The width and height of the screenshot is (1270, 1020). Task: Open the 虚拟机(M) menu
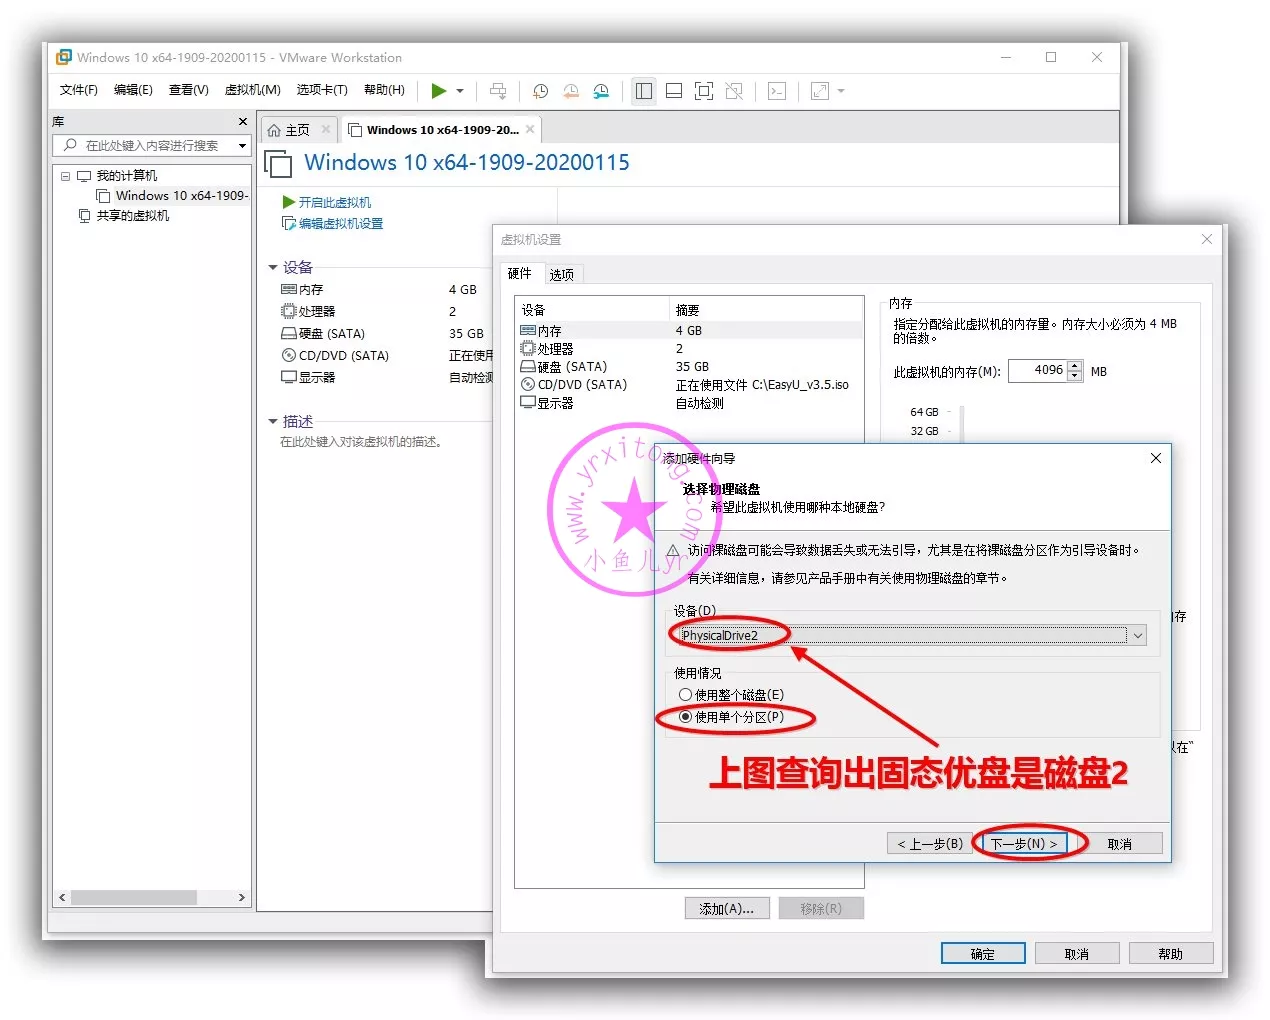click(x=252, y=90)
